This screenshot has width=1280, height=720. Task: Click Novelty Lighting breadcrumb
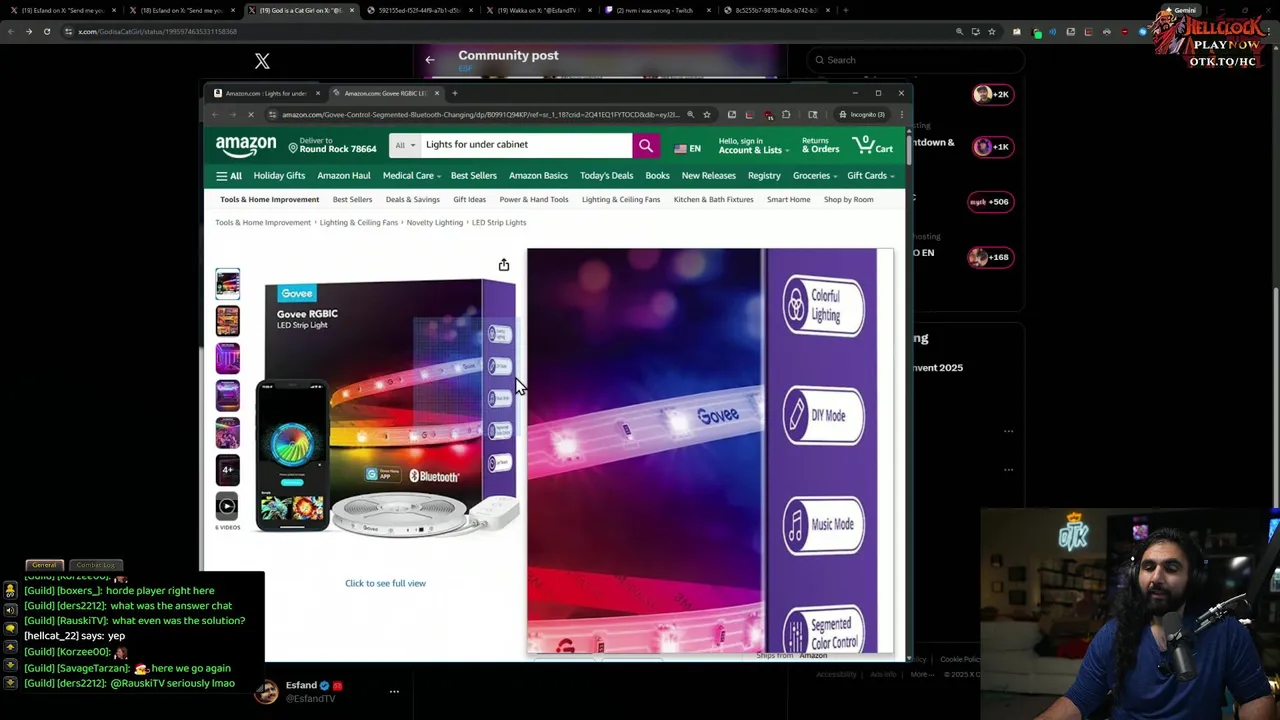click(434, 223)
